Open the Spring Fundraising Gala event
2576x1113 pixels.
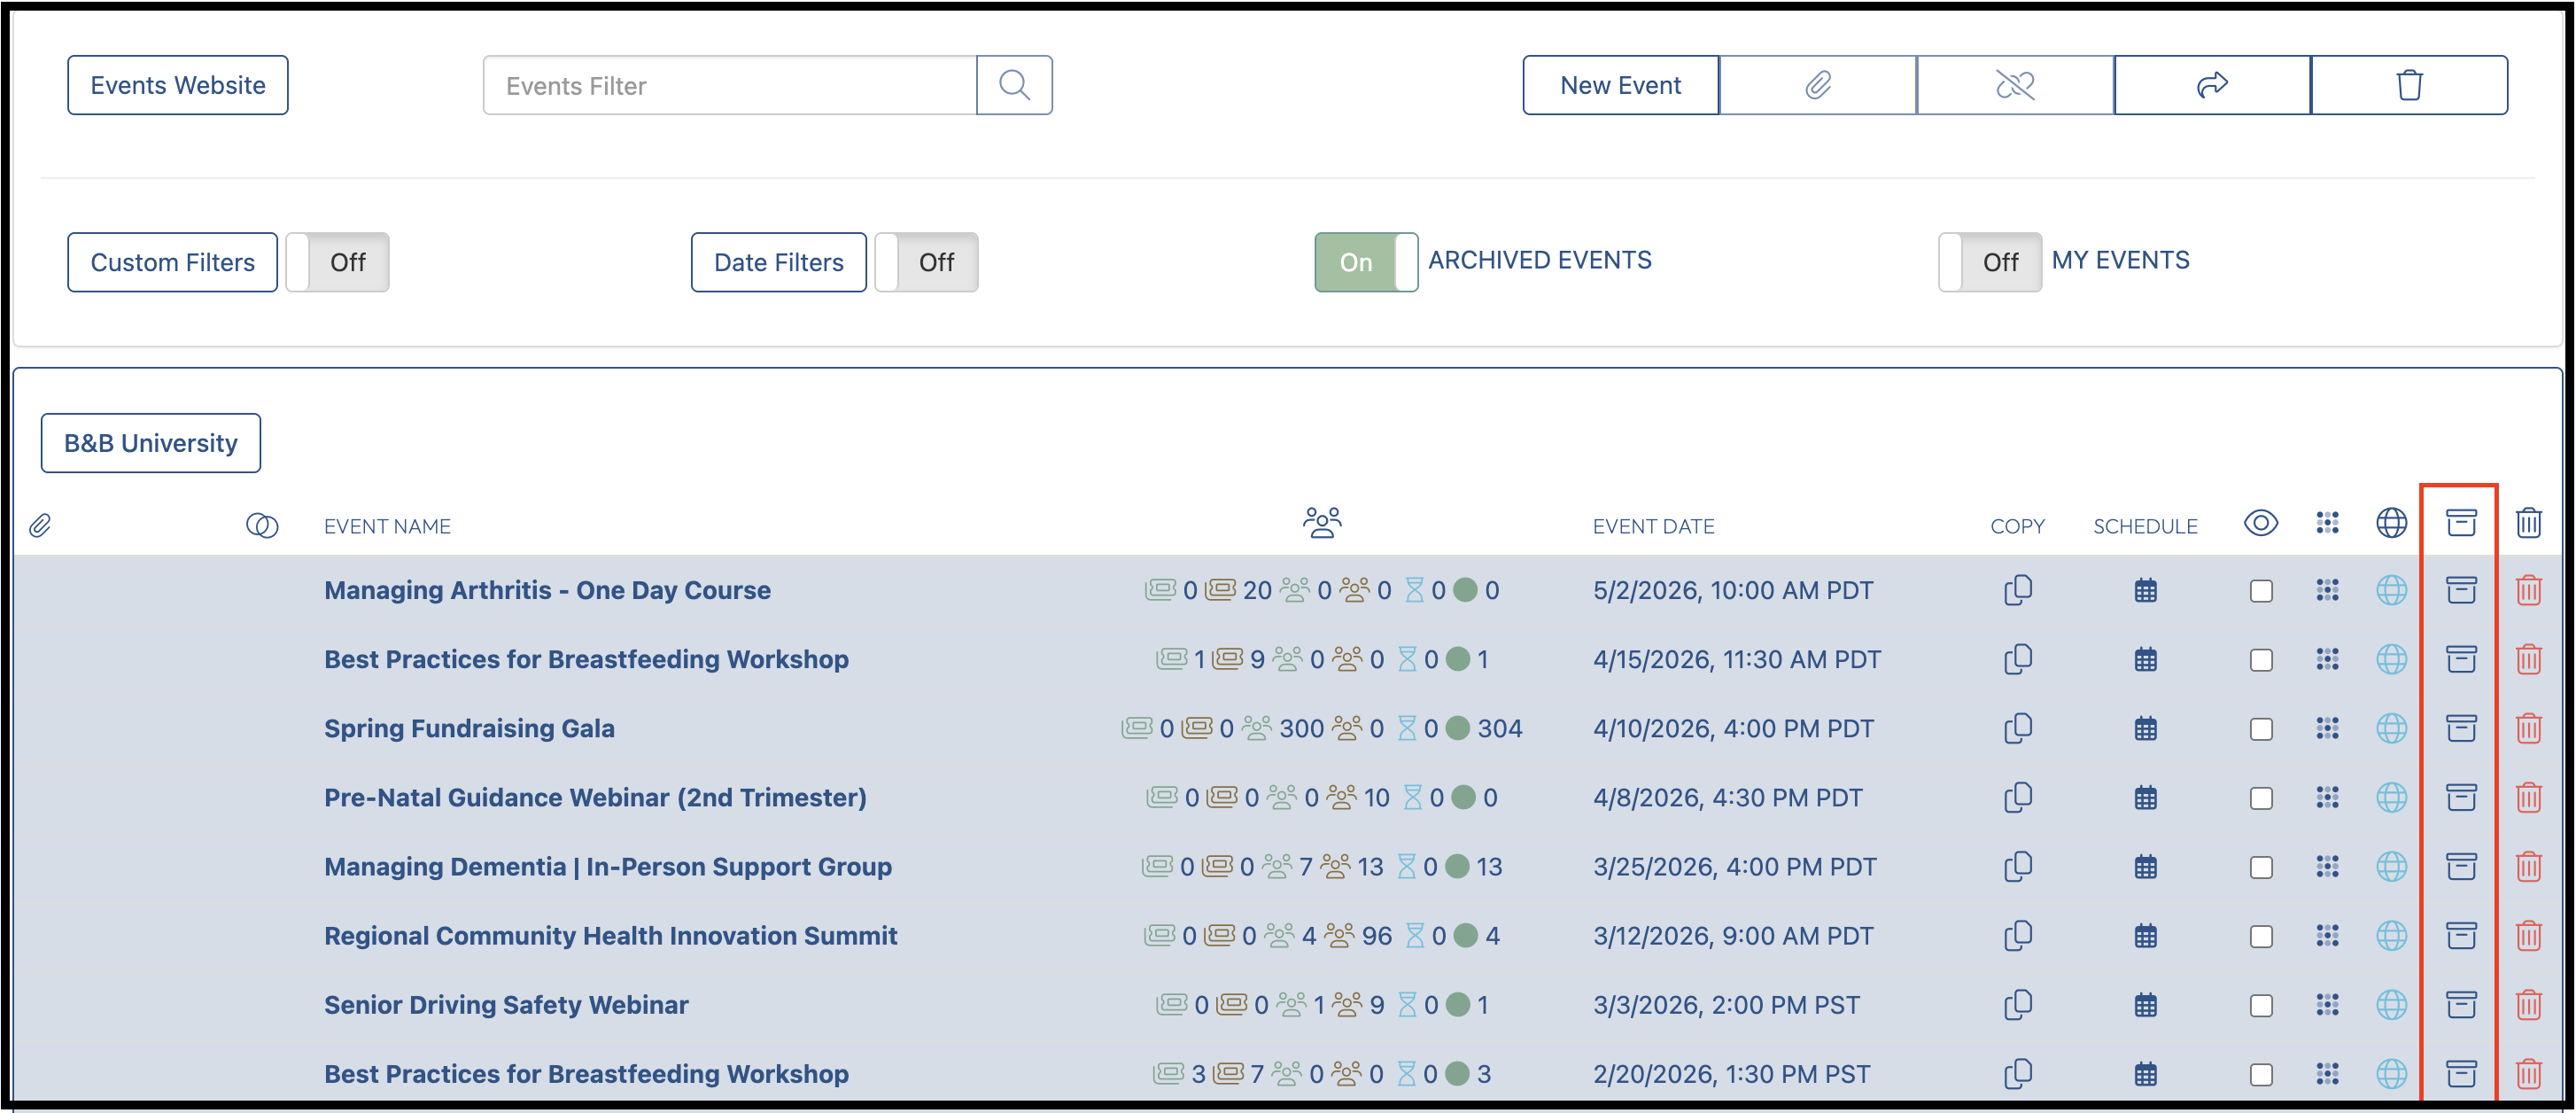(x=469, y=728)
